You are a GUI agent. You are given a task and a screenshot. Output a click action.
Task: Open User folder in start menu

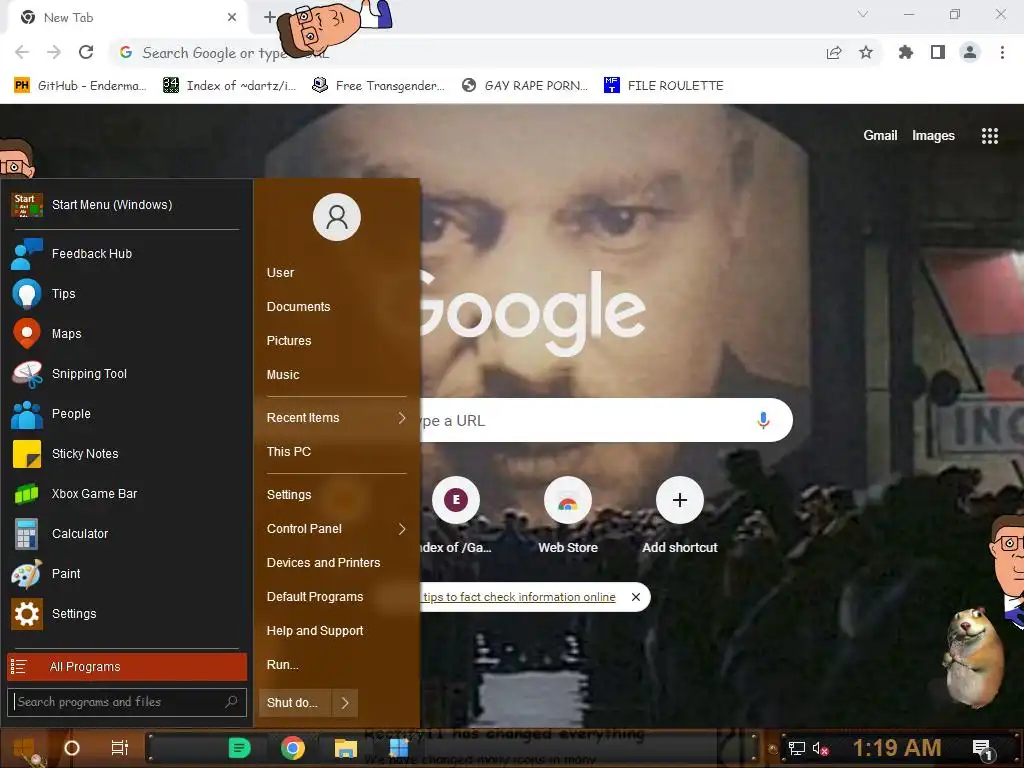point(280,273)
